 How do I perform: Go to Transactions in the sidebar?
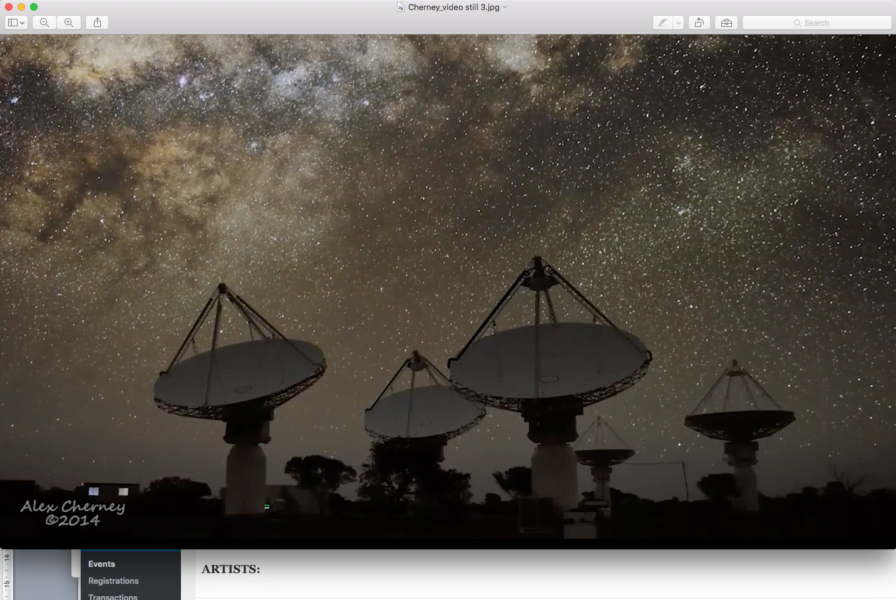click(x=113, y=596)
